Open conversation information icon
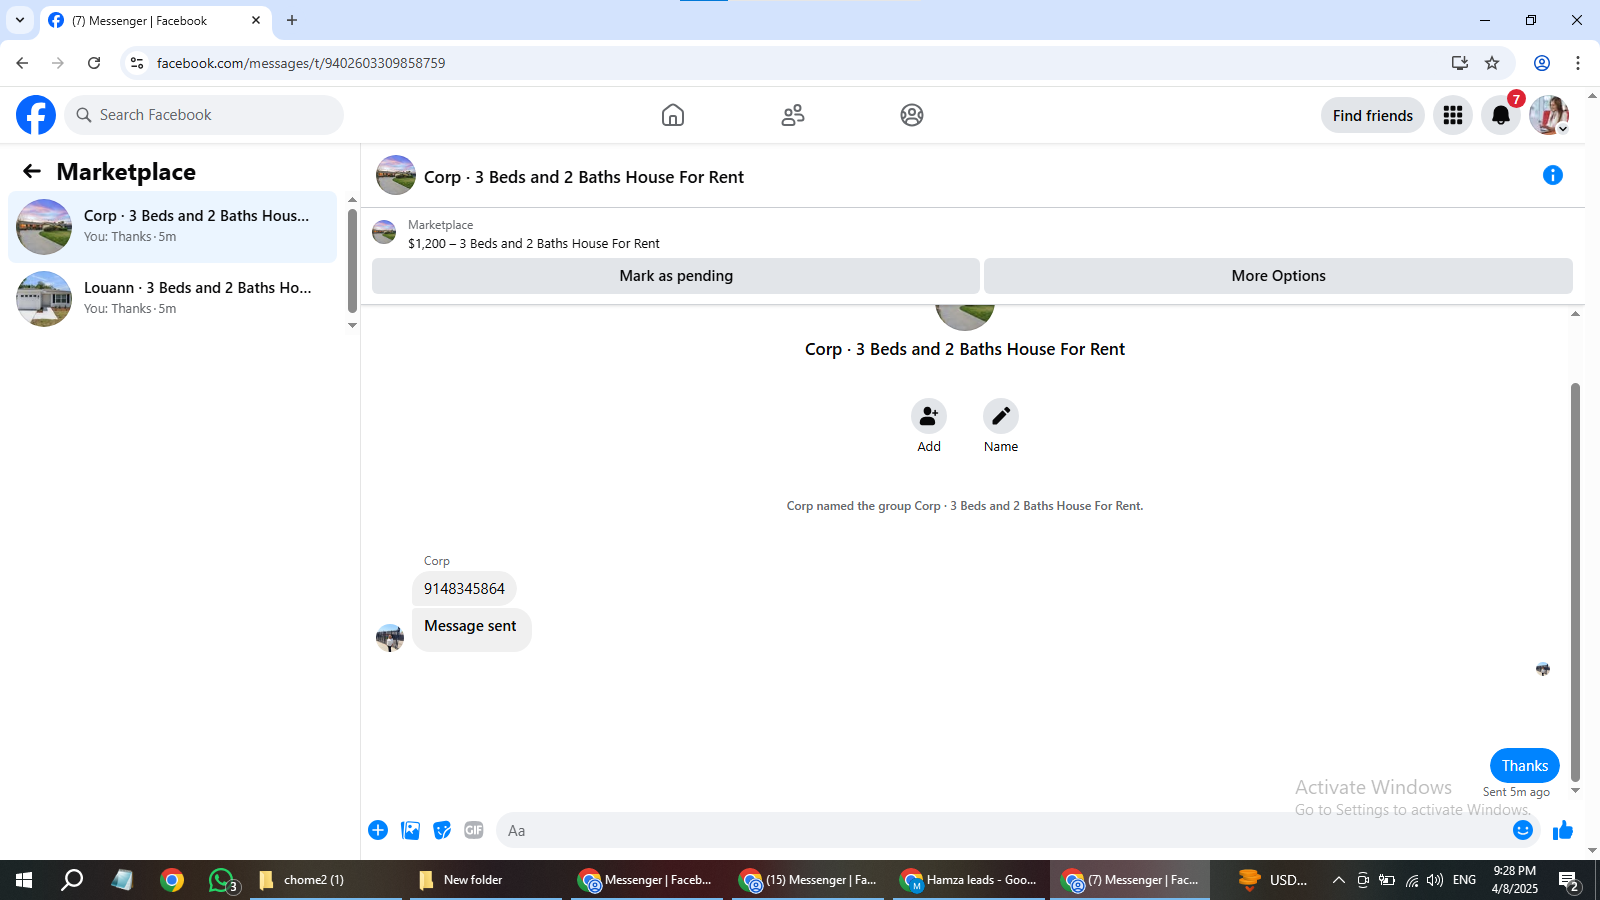 pos(1553,175)
